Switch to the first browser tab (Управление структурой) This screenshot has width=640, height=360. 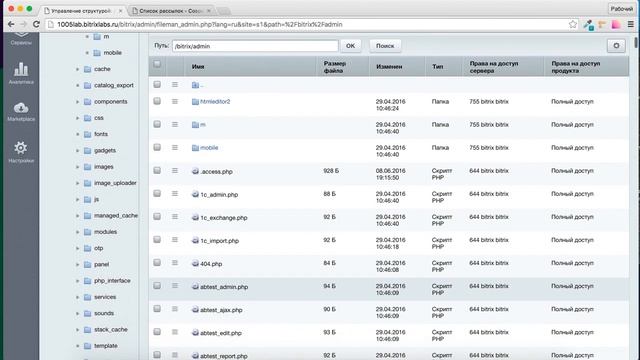tap(82, 11)
